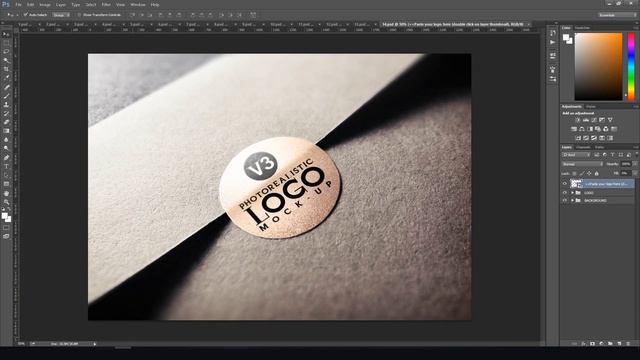Open the layer blend mode dropdown
Viewport: 640px width, 360px height.
pos(582,164)
